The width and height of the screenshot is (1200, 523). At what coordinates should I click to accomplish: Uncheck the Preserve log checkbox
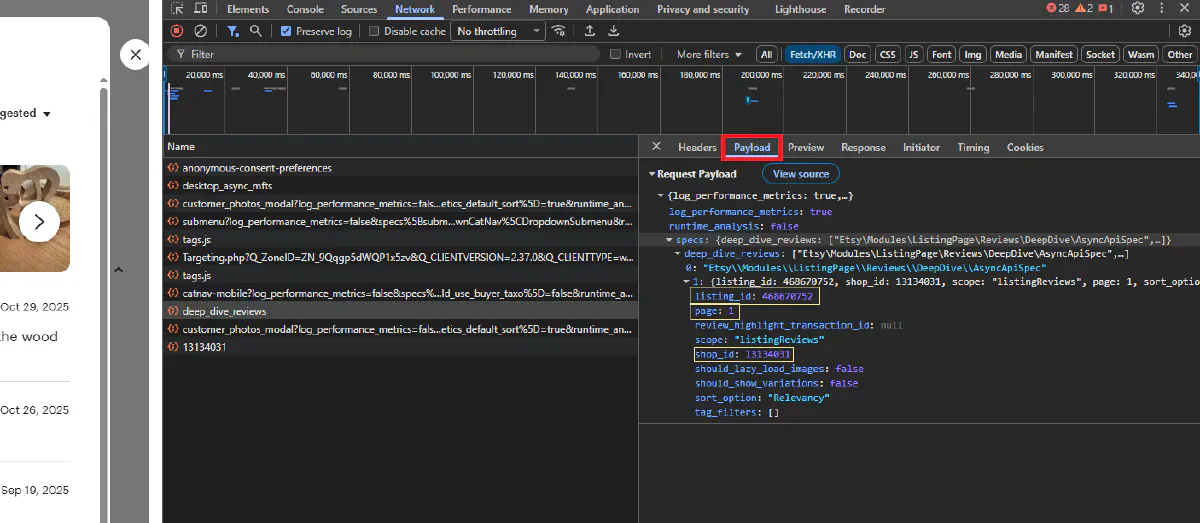[x=286, y=31]
